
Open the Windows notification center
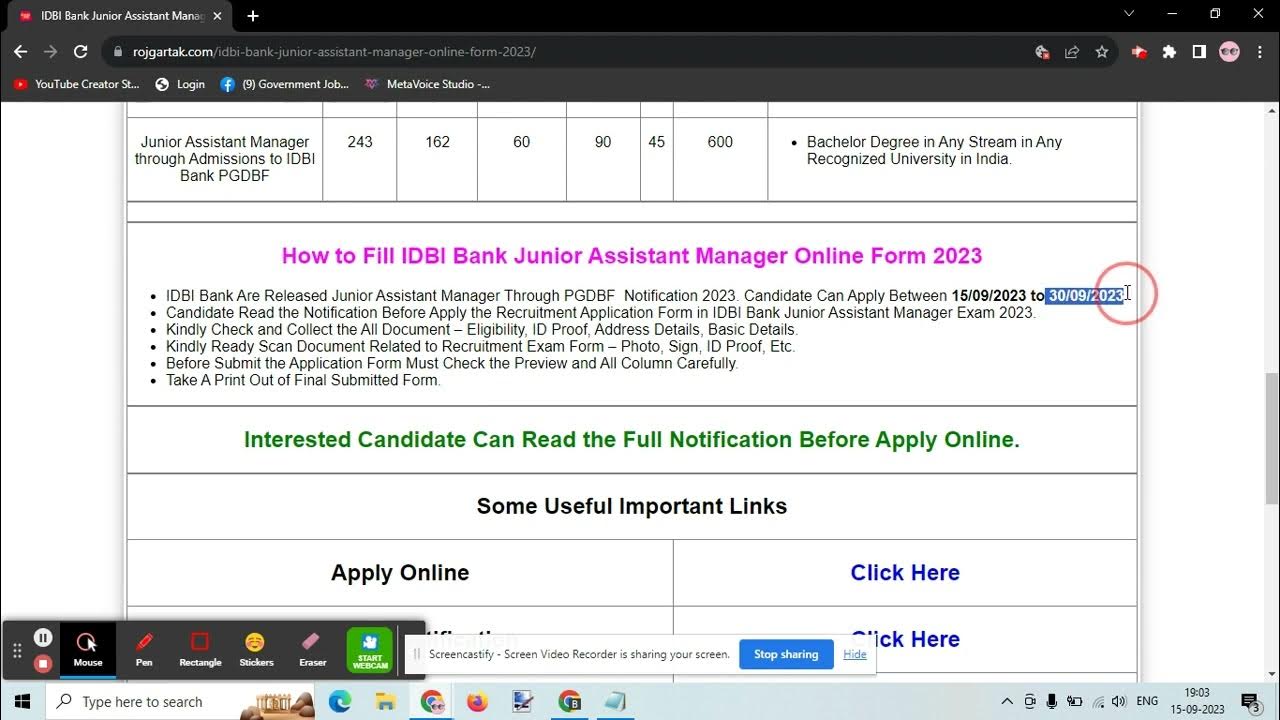tap(1250, 701)
